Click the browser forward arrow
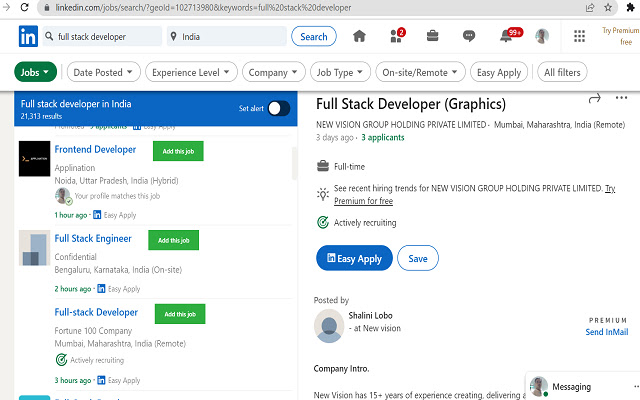640x400 pixels. point(6,7)
